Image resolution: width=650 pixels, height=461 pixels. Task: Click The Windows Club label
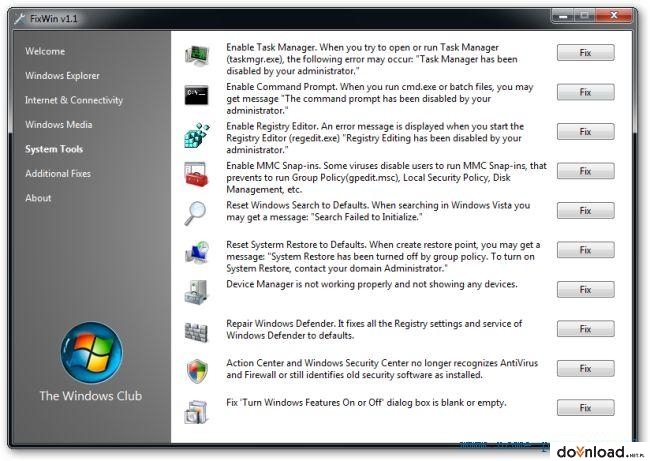coord(91,396)
